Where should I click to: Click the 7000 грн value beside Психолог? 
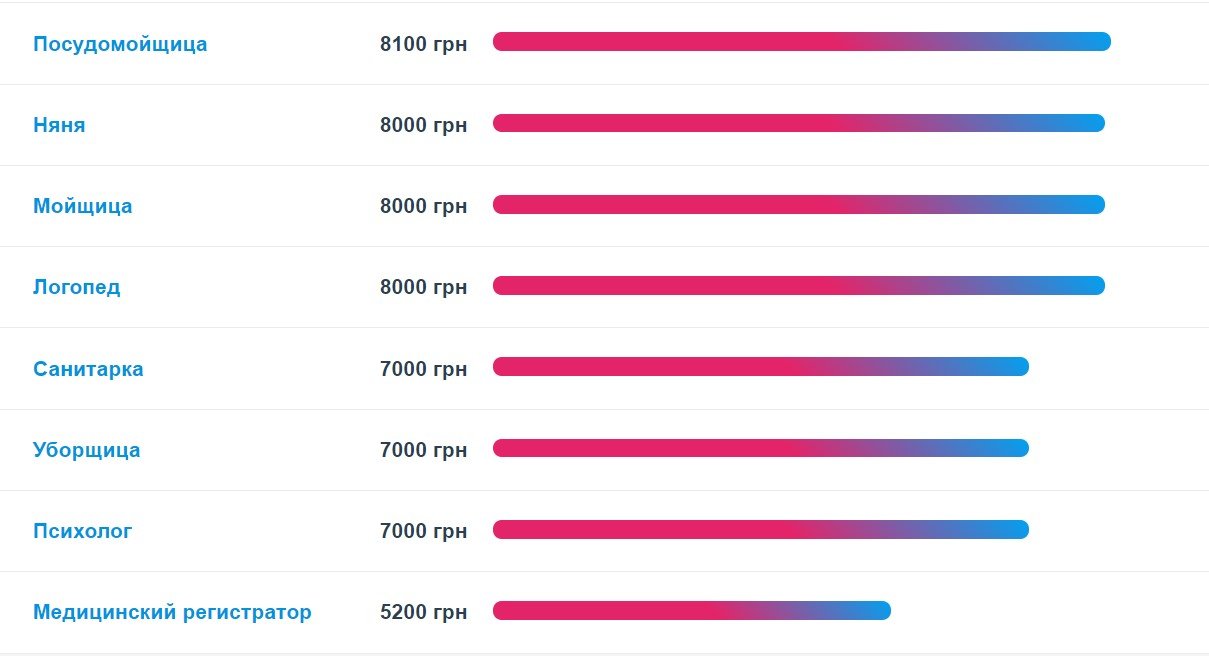(423, 531)
